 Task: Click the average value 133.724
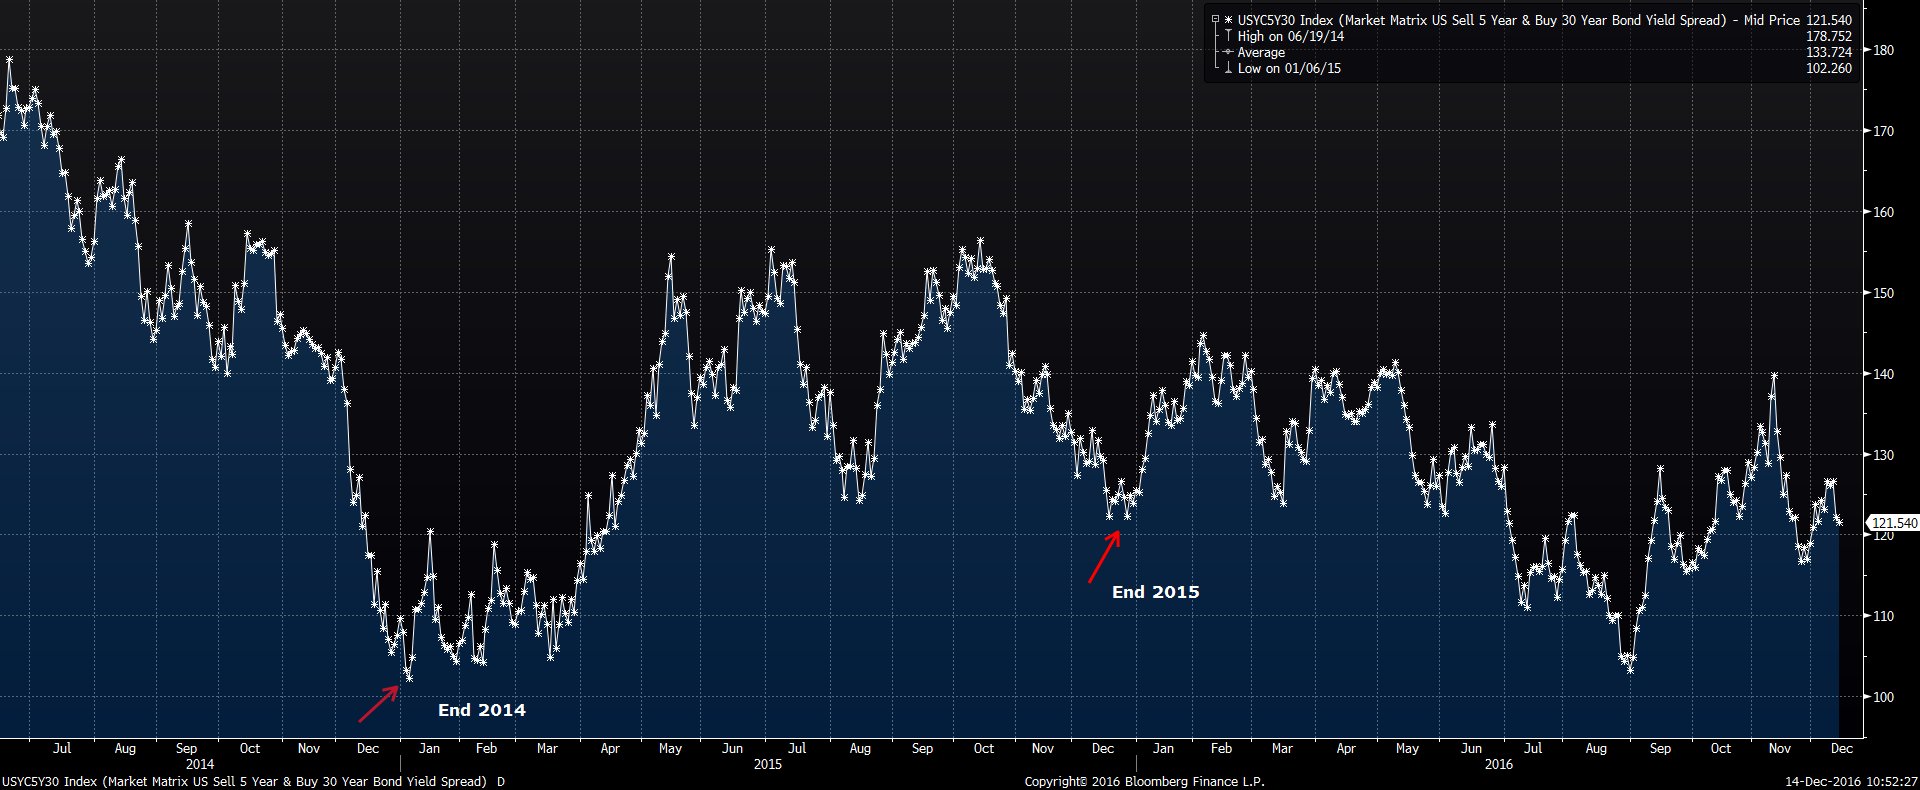click(x=1829, y=52)
